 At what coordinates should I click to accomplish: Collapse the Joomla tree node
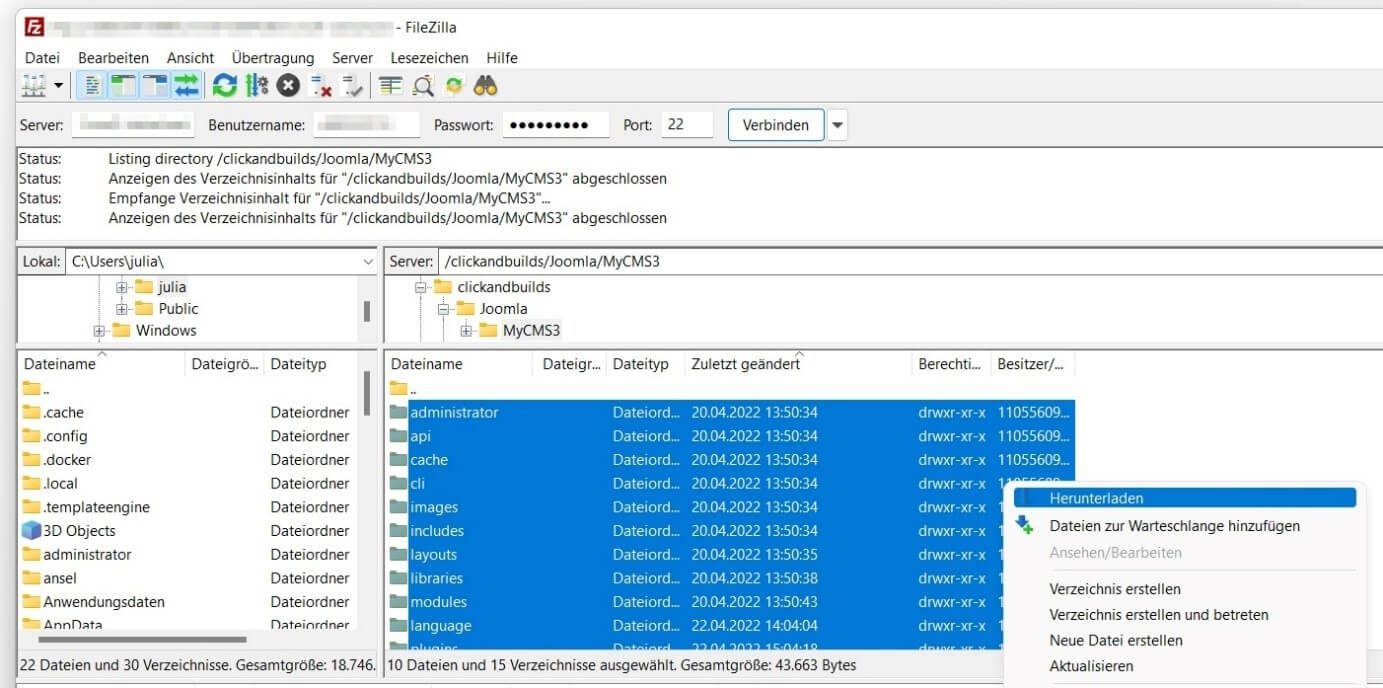click(x=444, y=309)
